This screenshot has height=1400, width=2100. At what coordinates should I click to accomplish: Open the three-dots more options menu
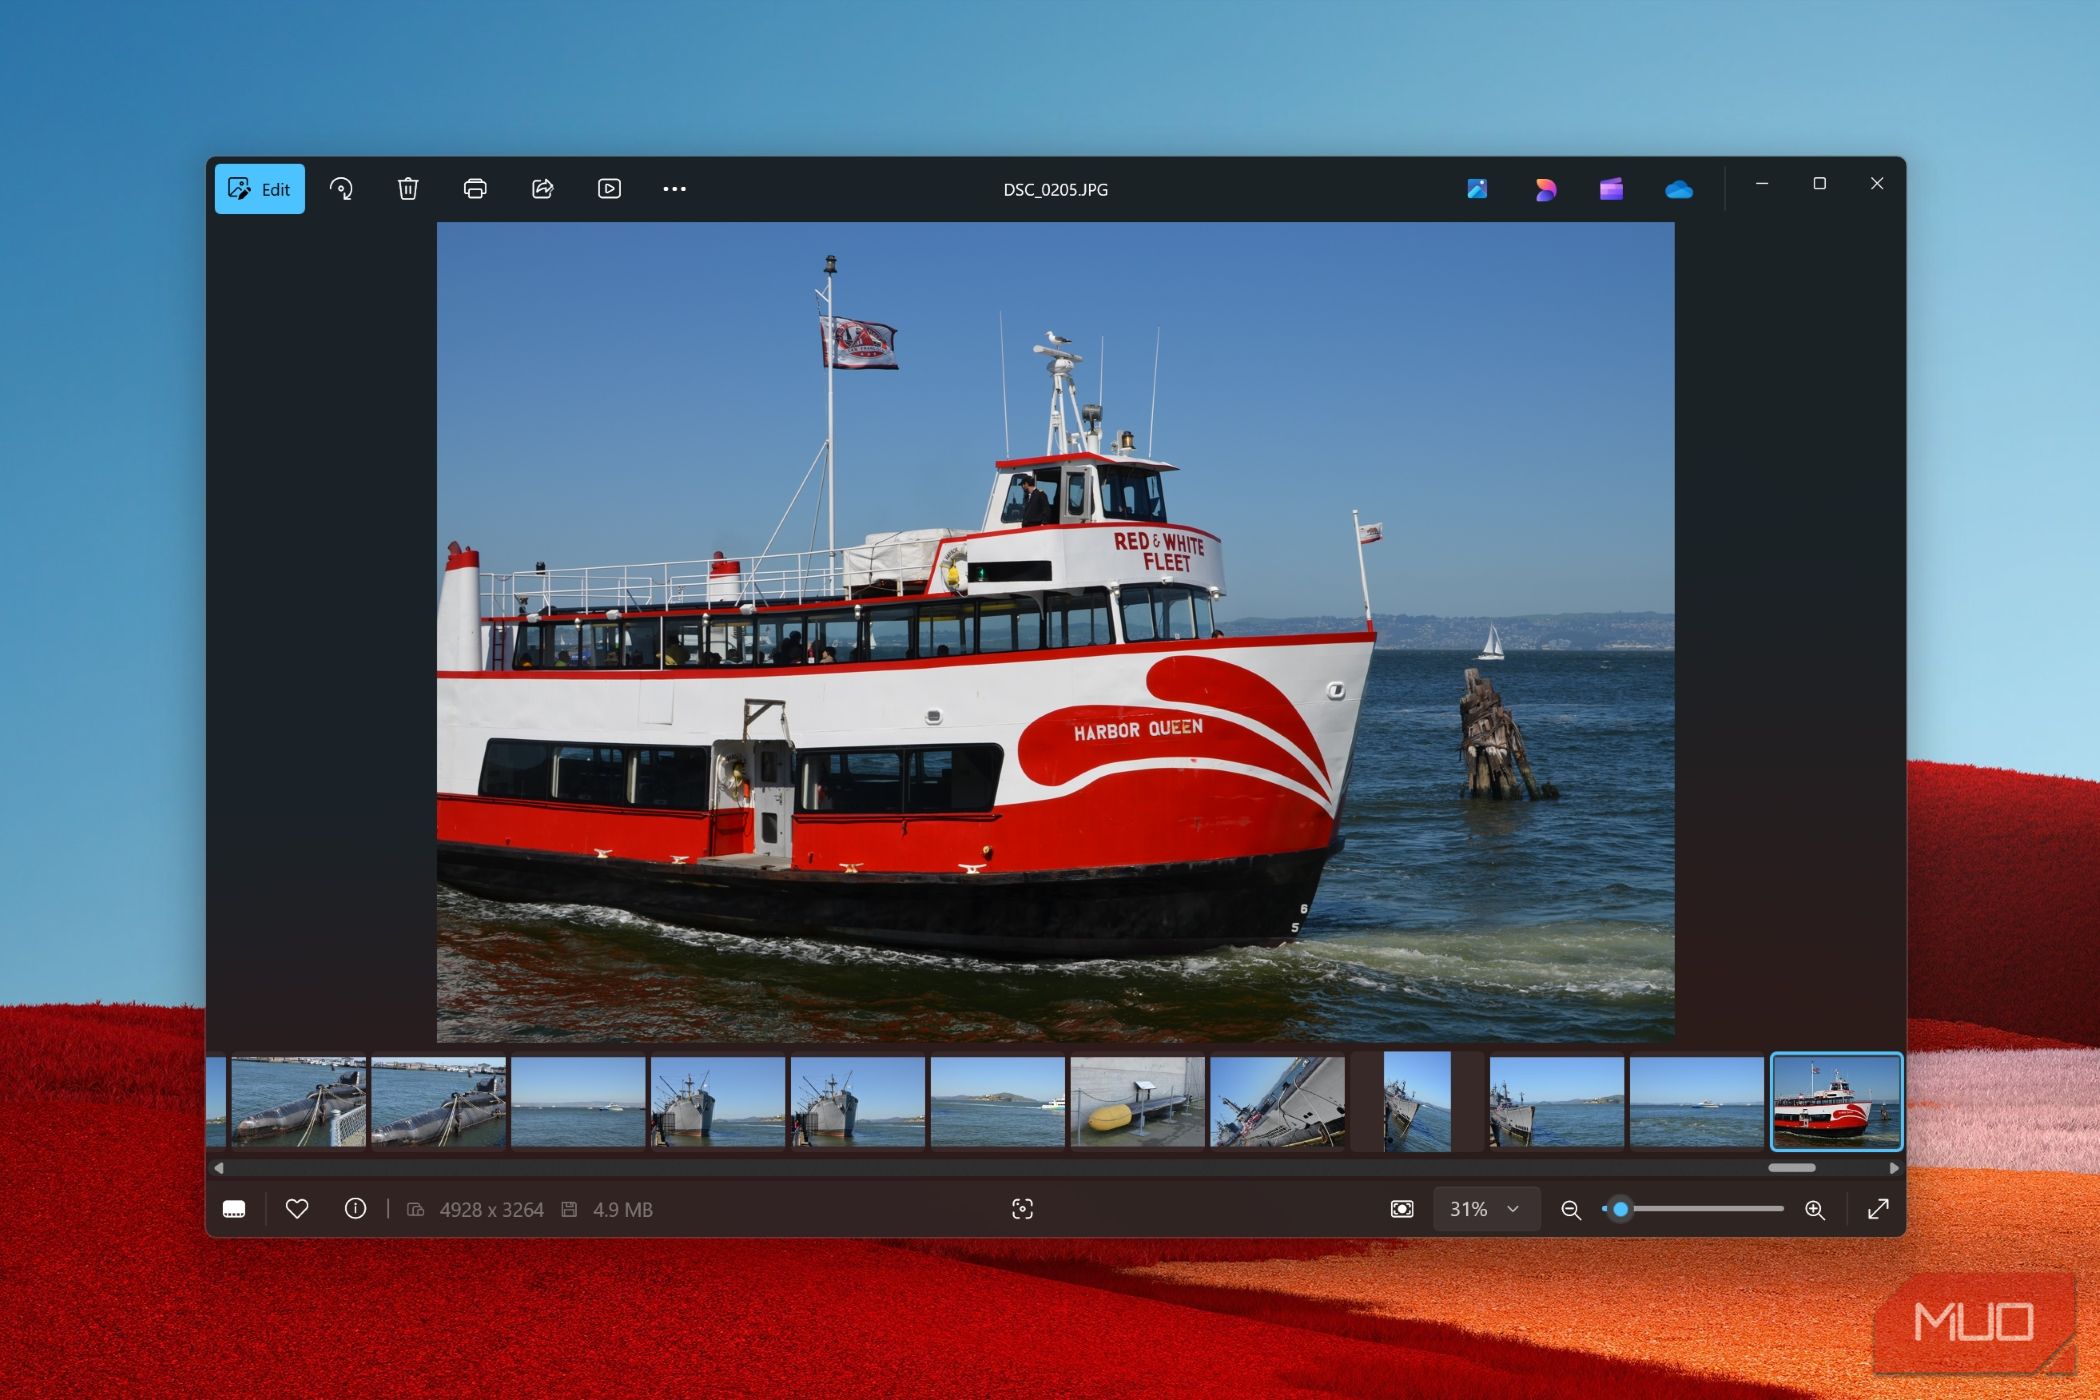pos(674,189)
